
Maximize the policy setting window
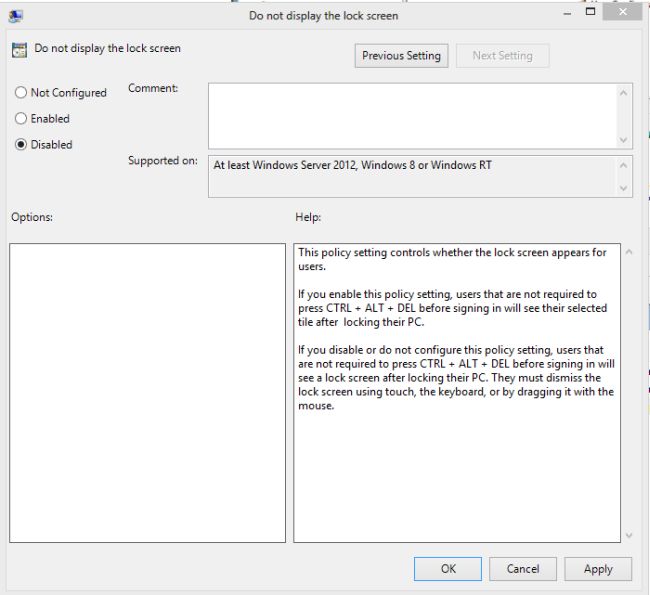point(591,11)
